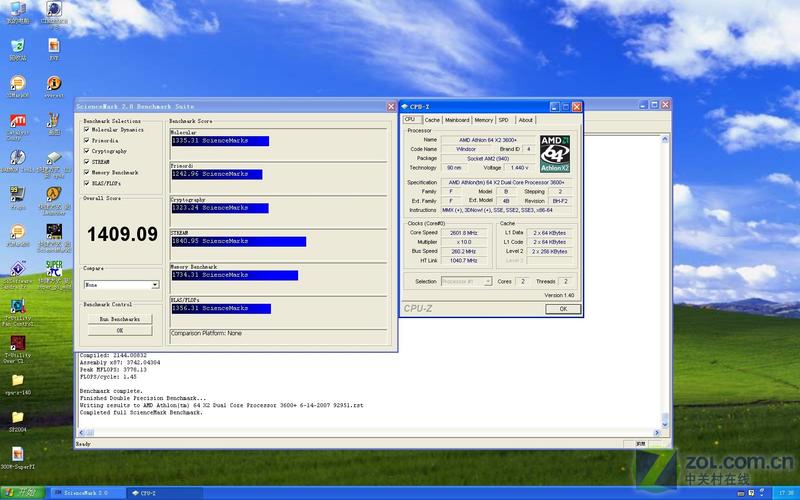Click the clock in the system tray

click(785, 493)
